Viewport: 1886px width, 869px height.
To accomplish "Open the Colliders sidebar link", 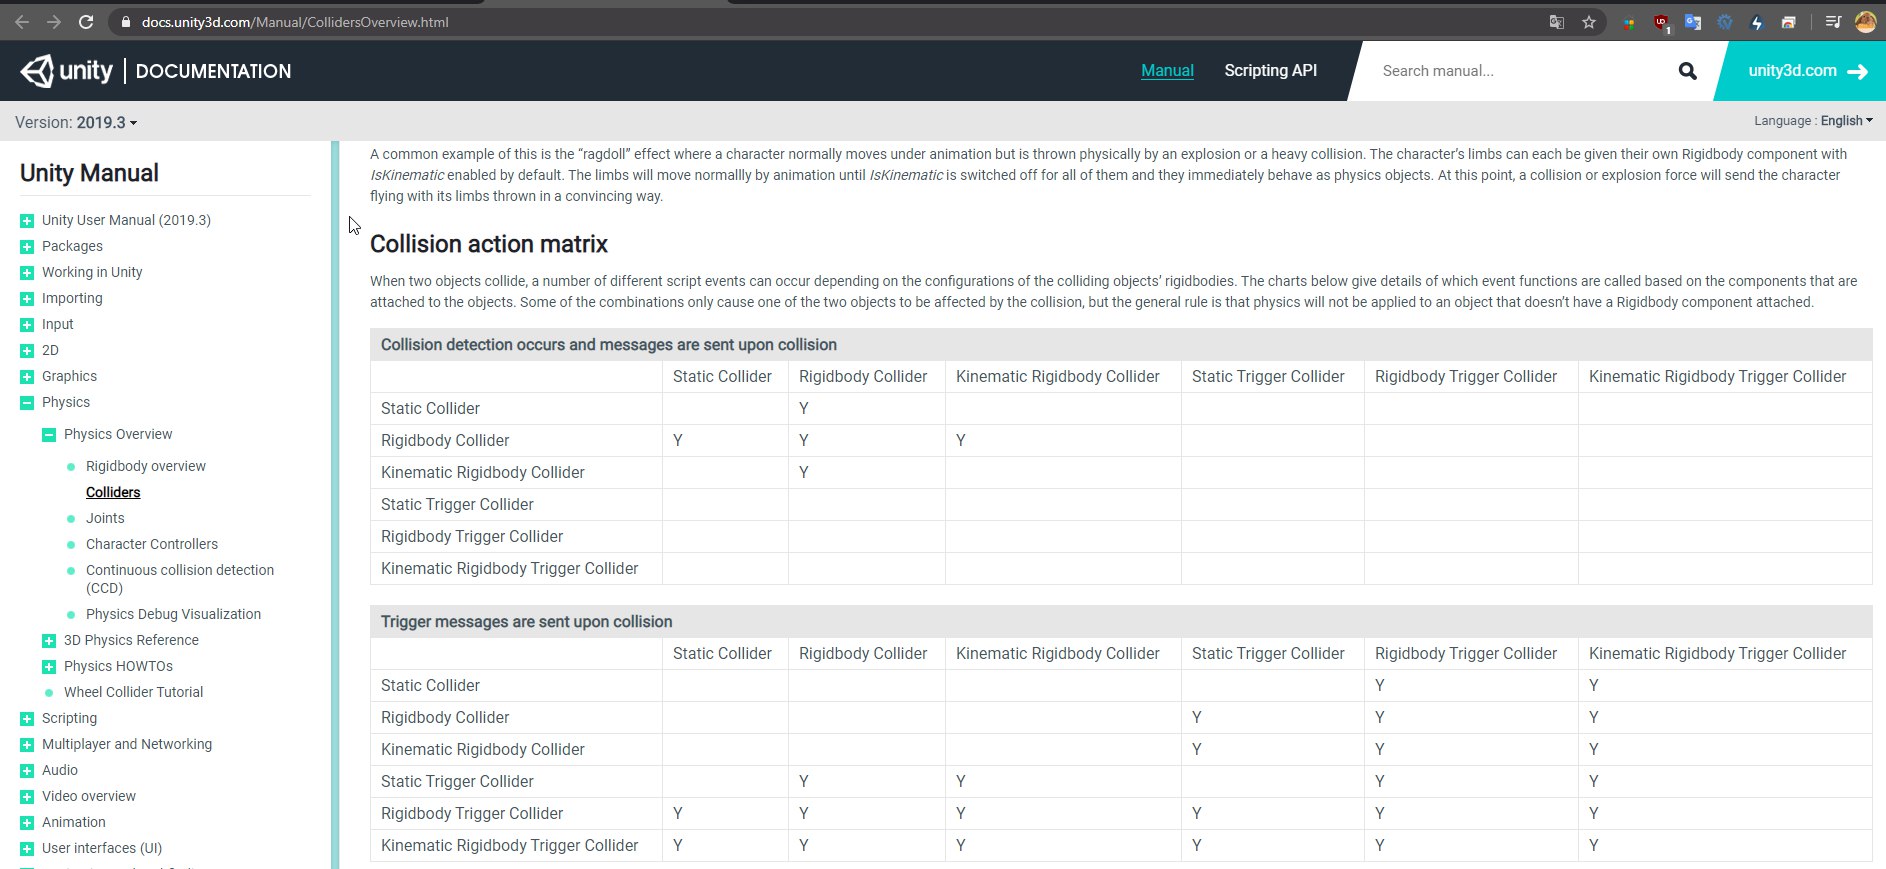I will click(x=113, y=492).
